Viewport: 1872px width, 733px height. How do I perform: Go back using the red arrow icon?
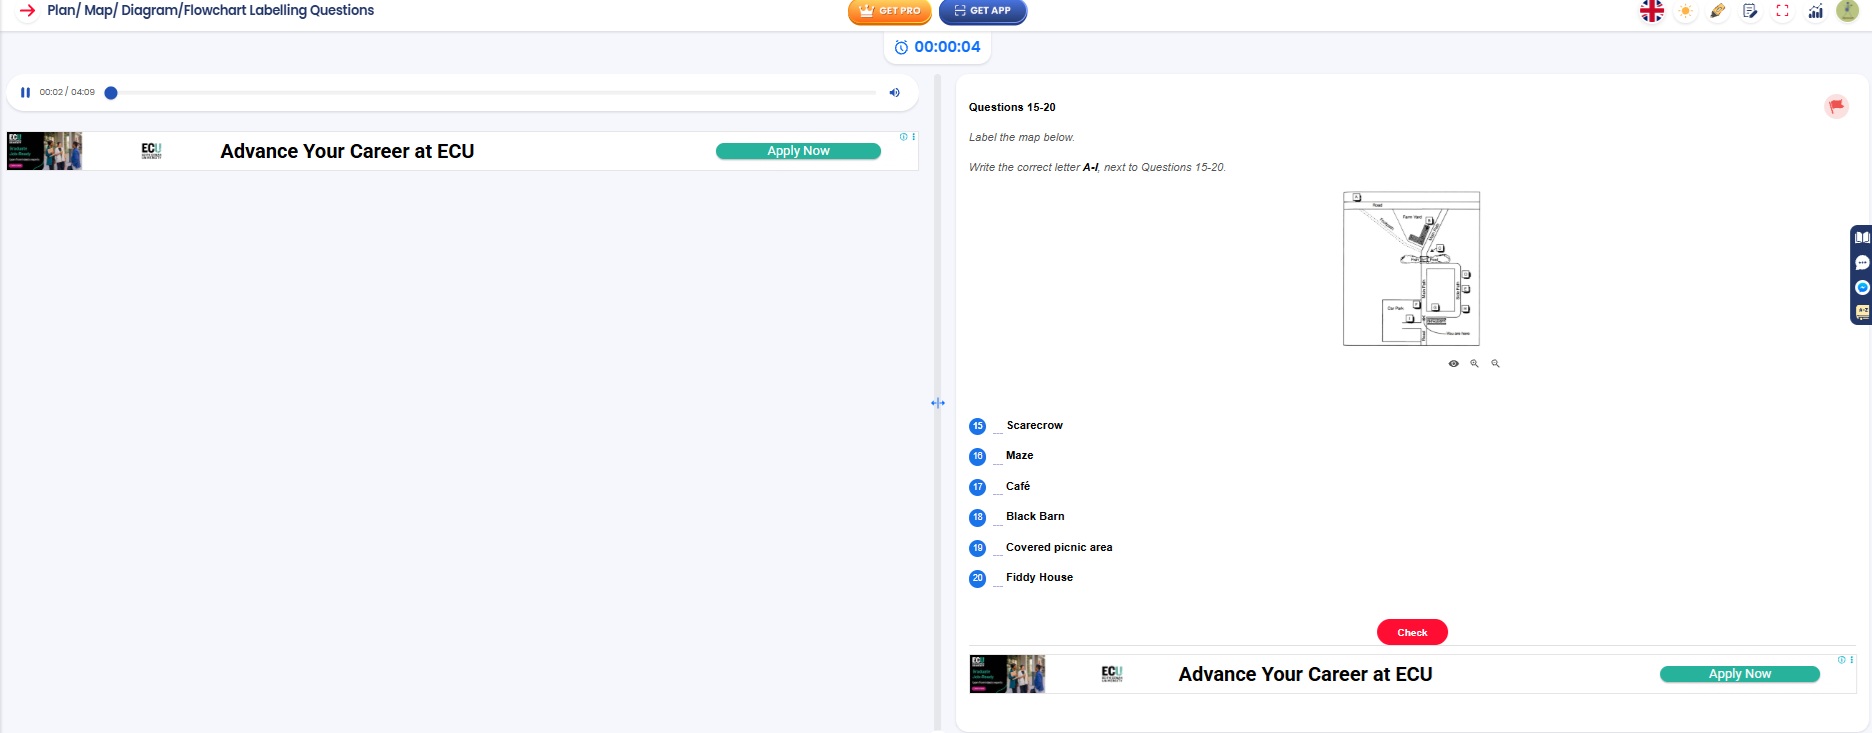tap(28, 11)
